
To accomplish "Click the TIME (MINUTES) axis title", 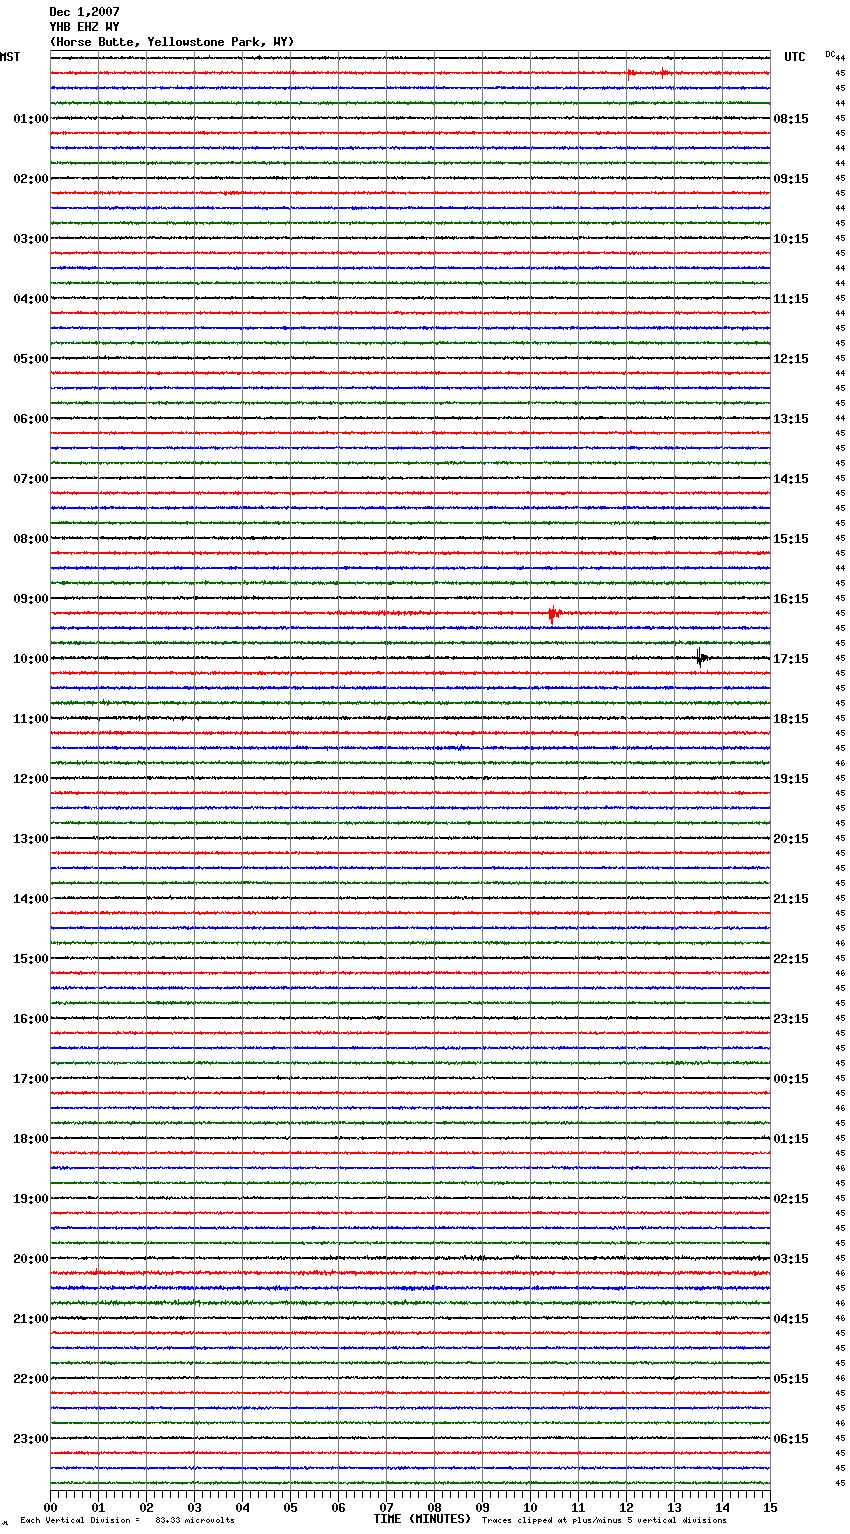I will coord(422,1519).
